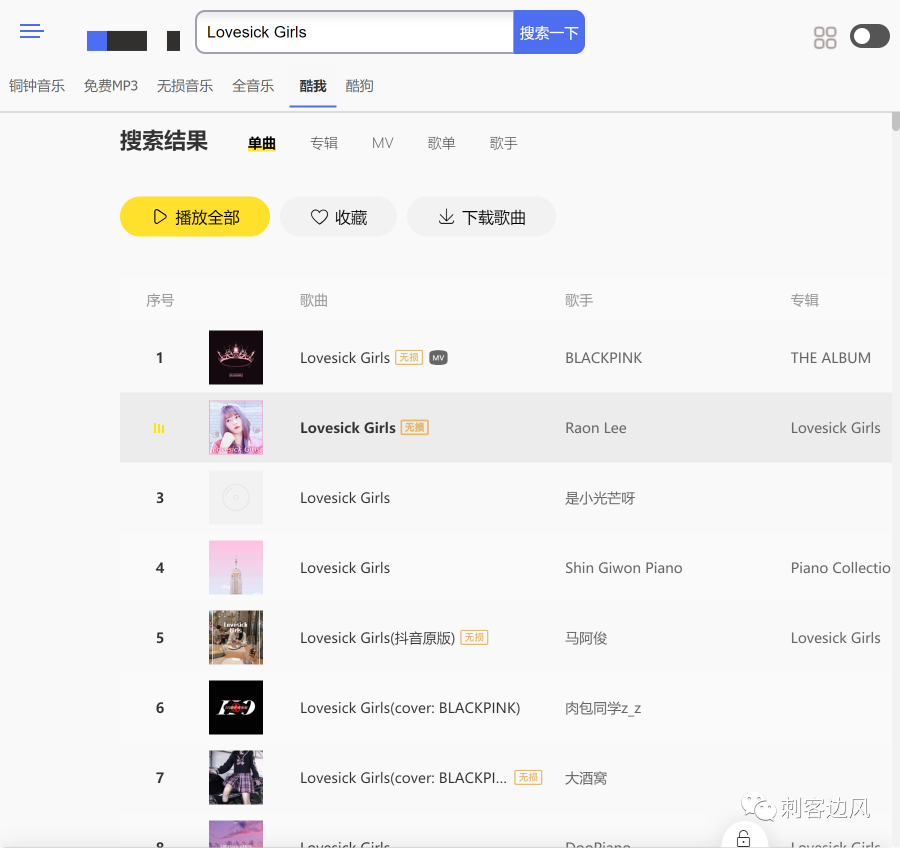Click the plaid skirt cover of song 7
The image size is (900, 848).
(x=236, y=777)
